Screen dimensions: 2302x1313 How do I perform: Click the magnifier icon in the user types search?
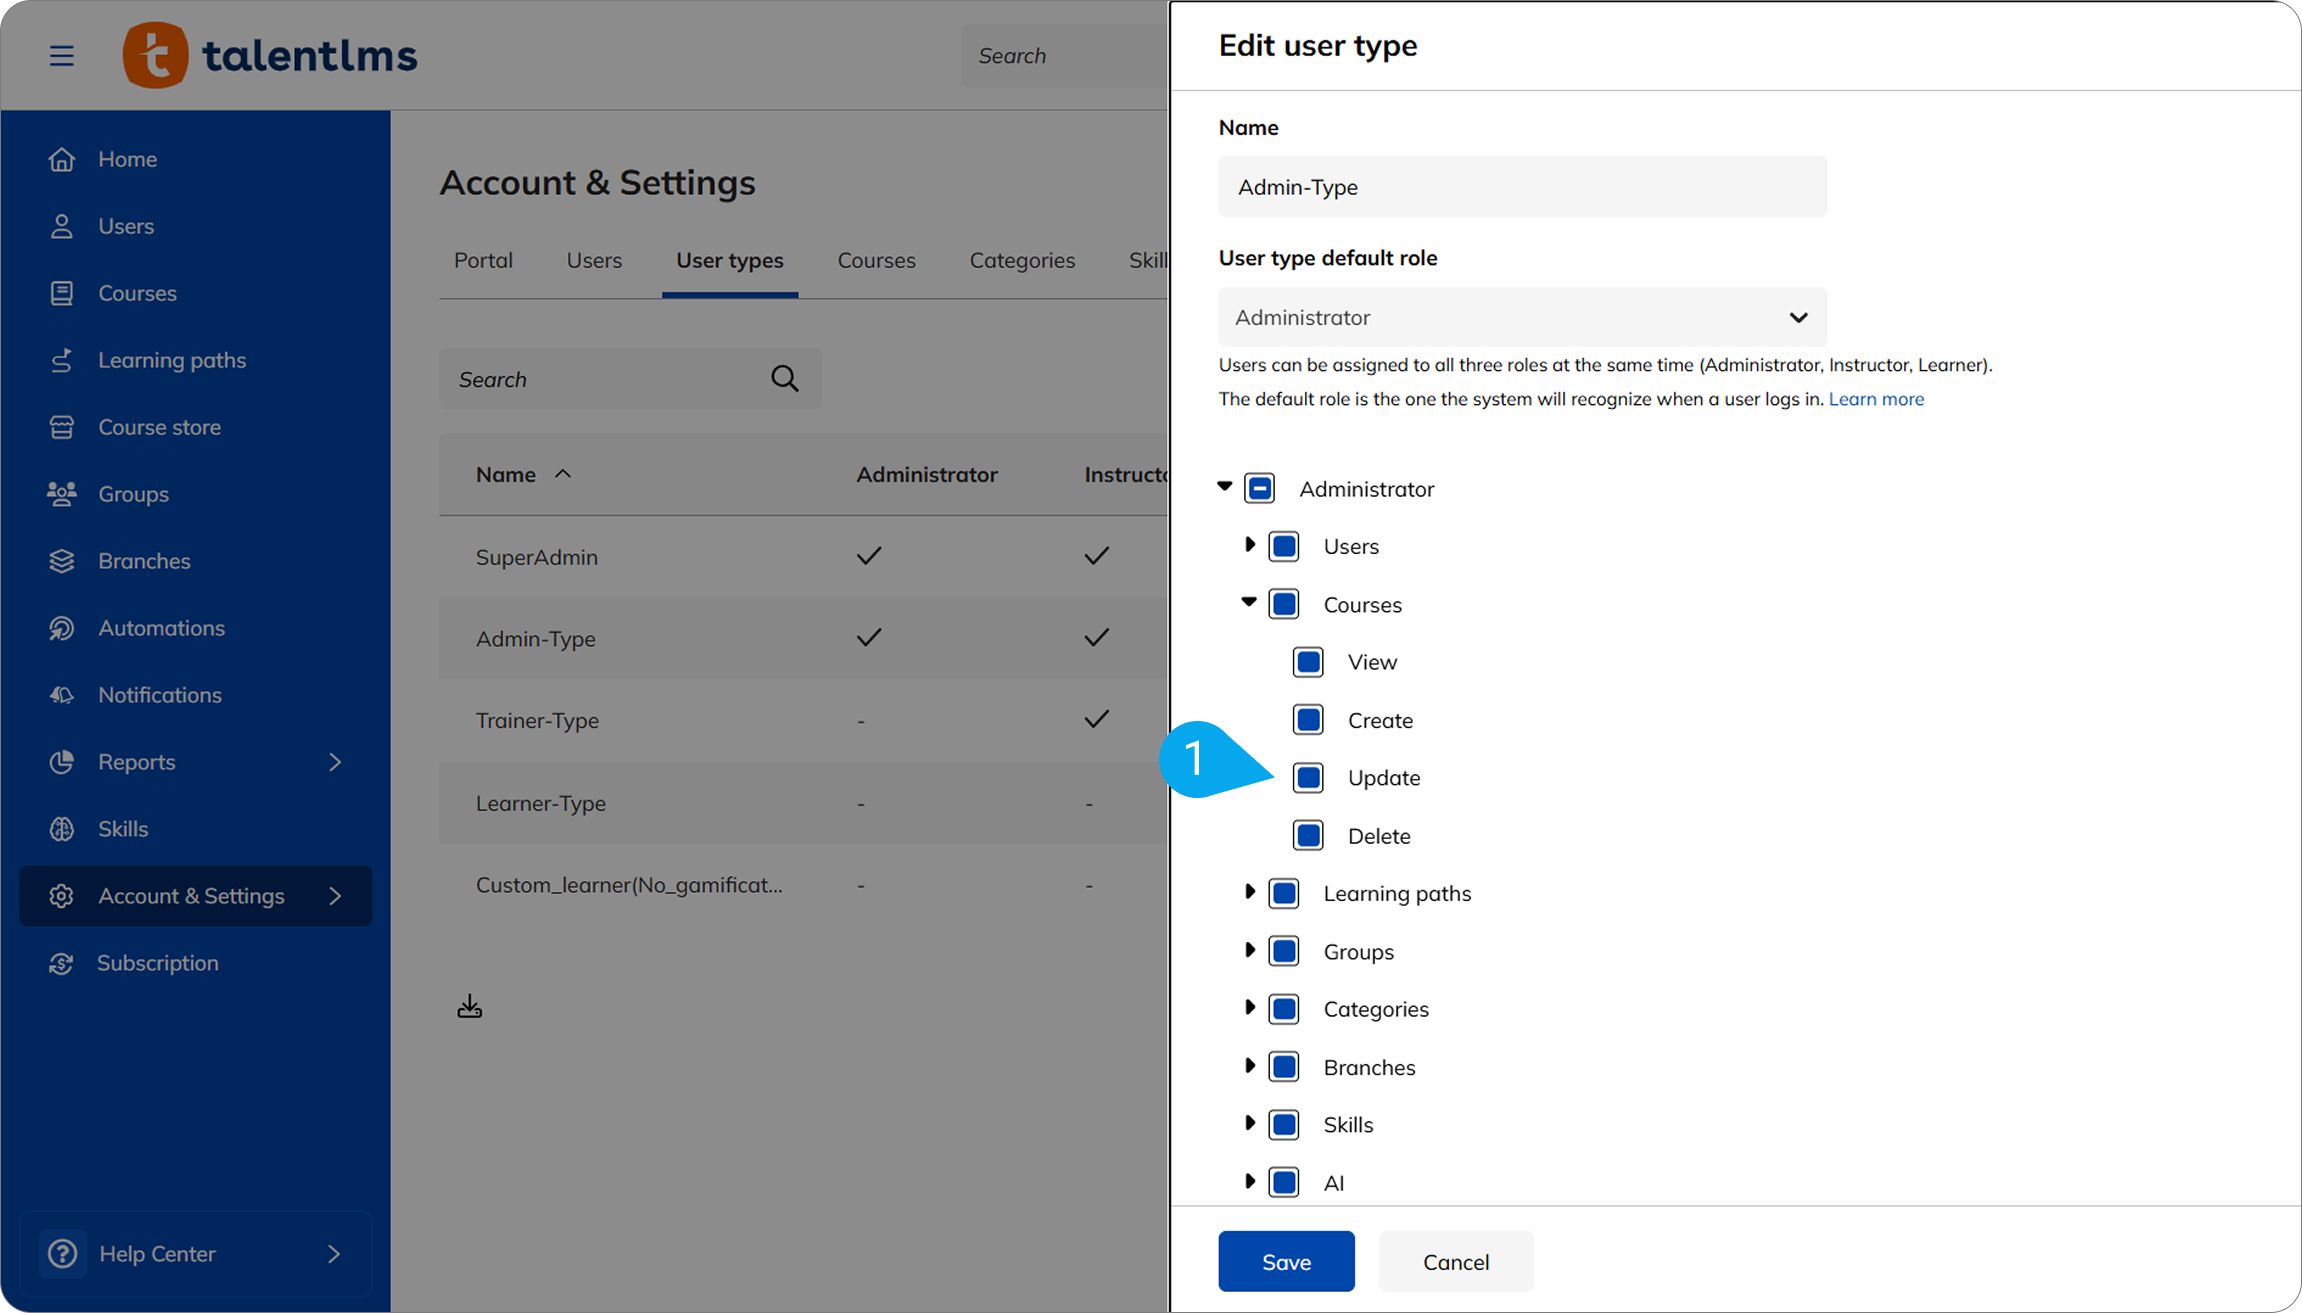(x=785, y=379)
